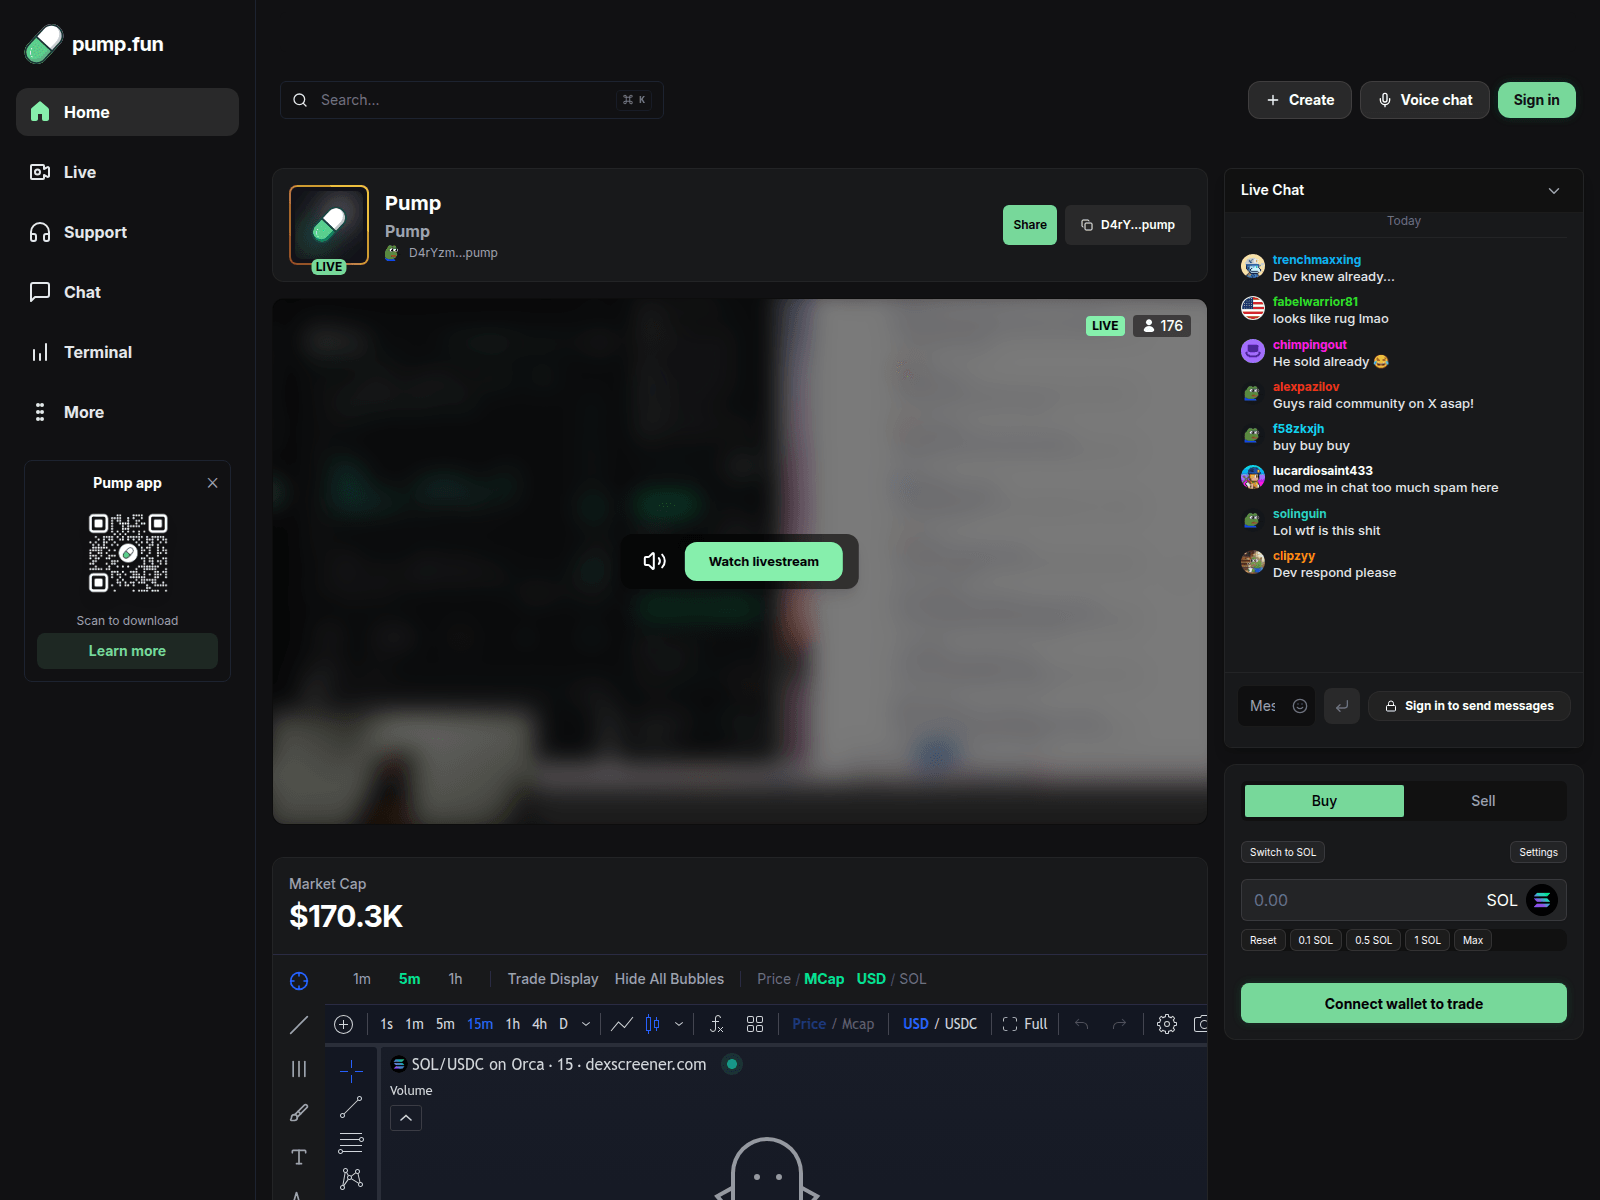Click Switch to SOL toggle

click(x=1283, y=852)
